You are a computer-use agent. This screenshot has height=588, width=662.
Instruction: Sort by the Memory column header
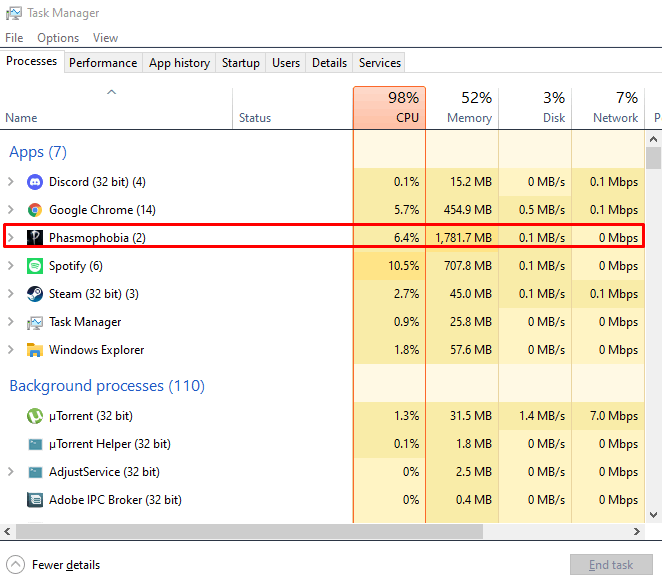(x=462, y=108)
